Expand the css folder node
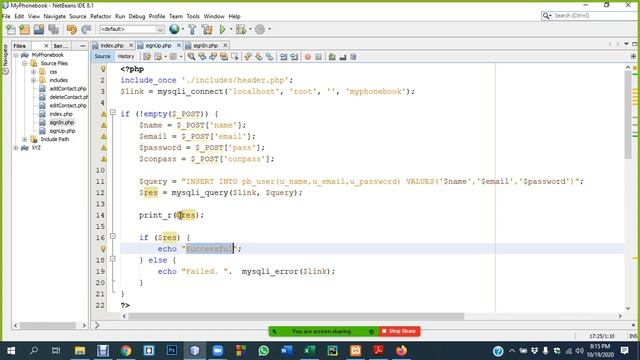This screenshot has width=640, height=360. tap(33, 72)
